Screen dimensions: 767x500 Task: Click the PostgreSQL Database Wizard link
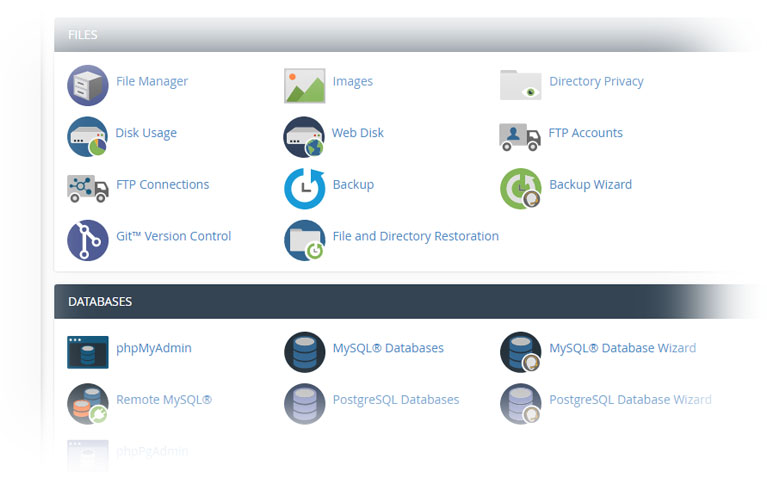tap(630, 399)
